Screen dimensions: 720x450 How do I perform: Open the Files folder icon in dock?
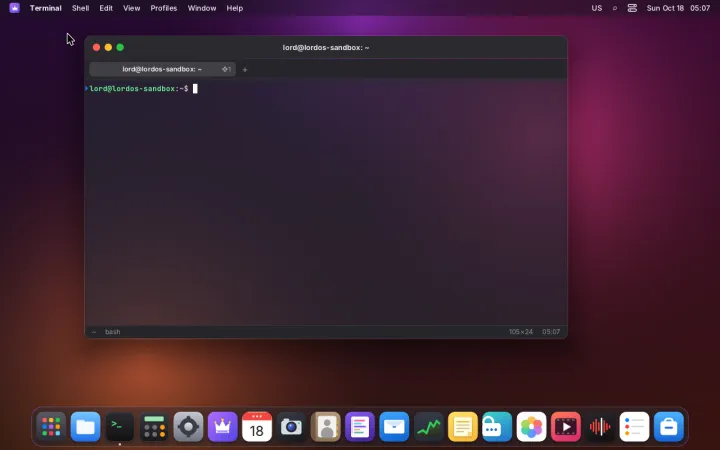click(x=85, y=427)
